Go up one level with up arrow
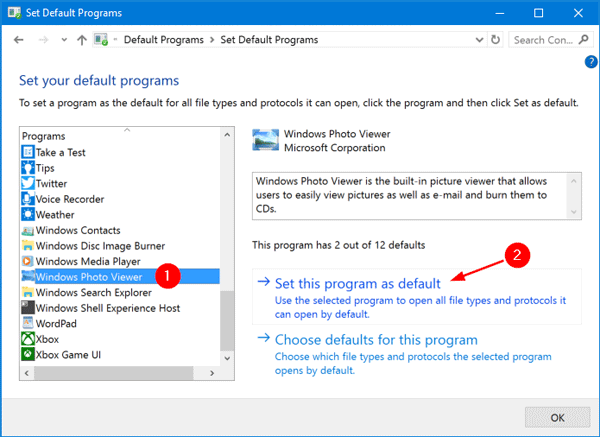This screenshot has height=437, width=600. click(x=82, y=40)
